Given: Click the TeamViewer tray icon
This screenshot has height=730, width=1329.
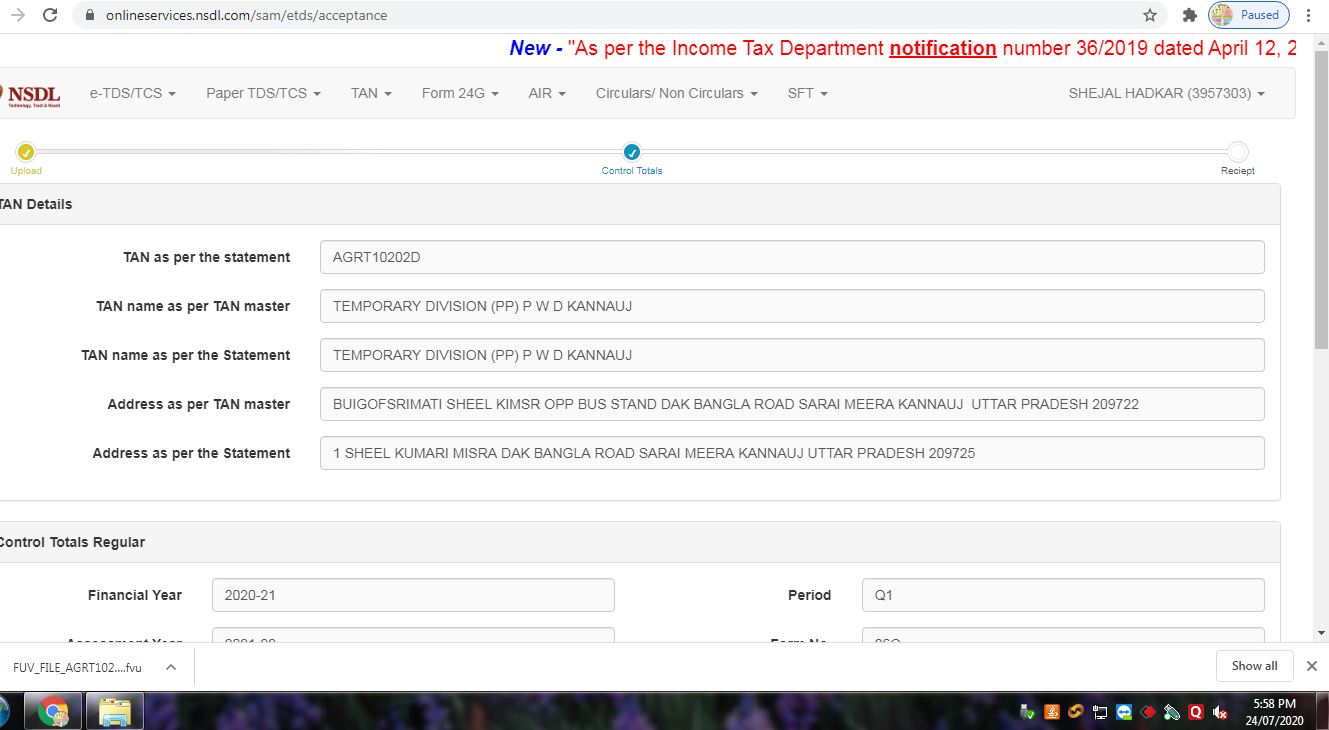Looking at the screenshot, I should click(1123, 712).
